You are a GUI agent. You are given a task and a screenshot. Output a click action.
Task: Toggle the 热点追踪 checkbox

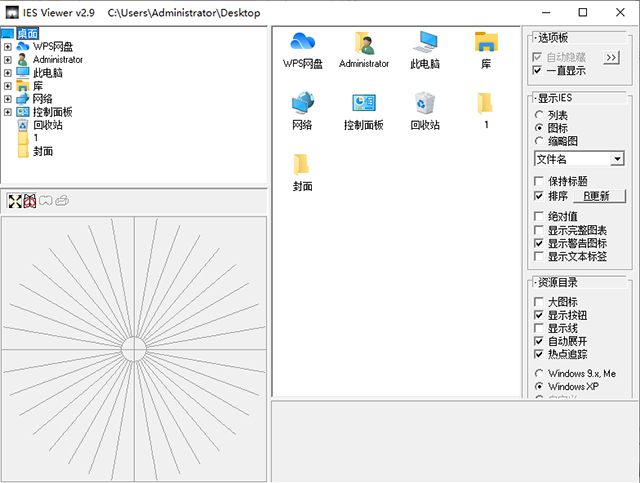click(x=539, y=354)
